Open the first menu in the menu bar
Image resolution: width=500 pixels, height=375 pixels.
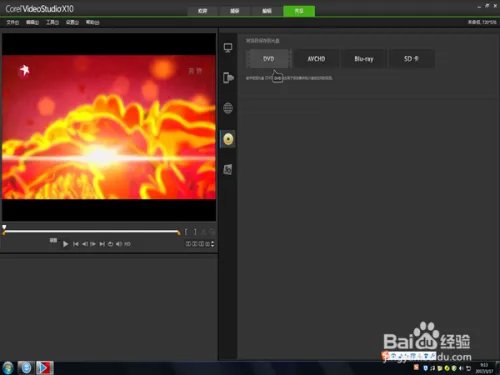[13, 22]
